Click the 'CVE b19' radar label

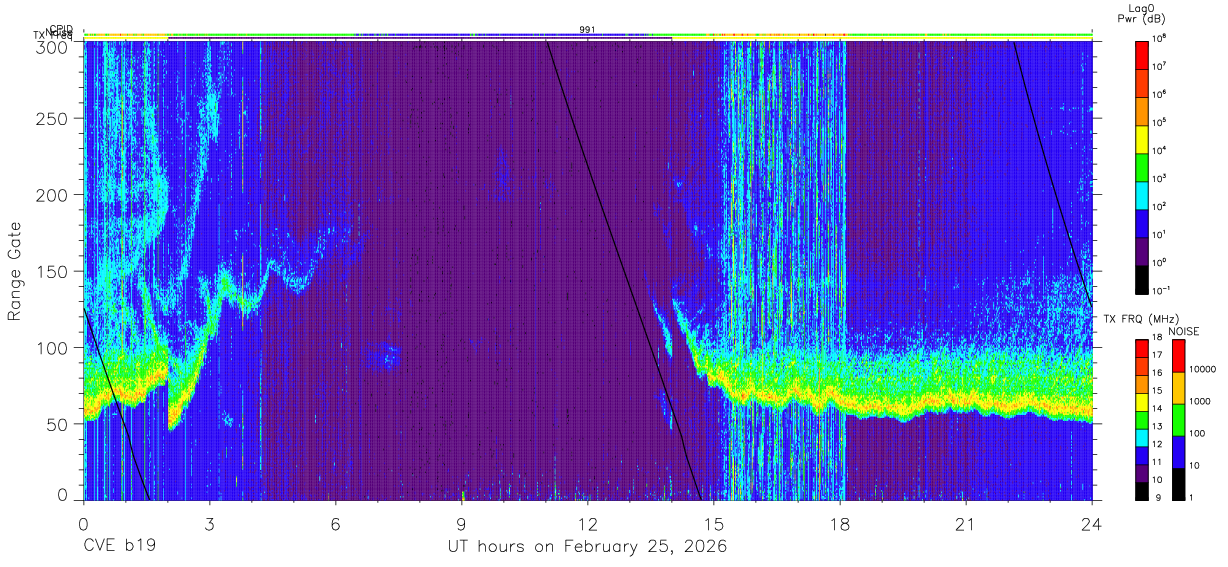pos(118,547)
